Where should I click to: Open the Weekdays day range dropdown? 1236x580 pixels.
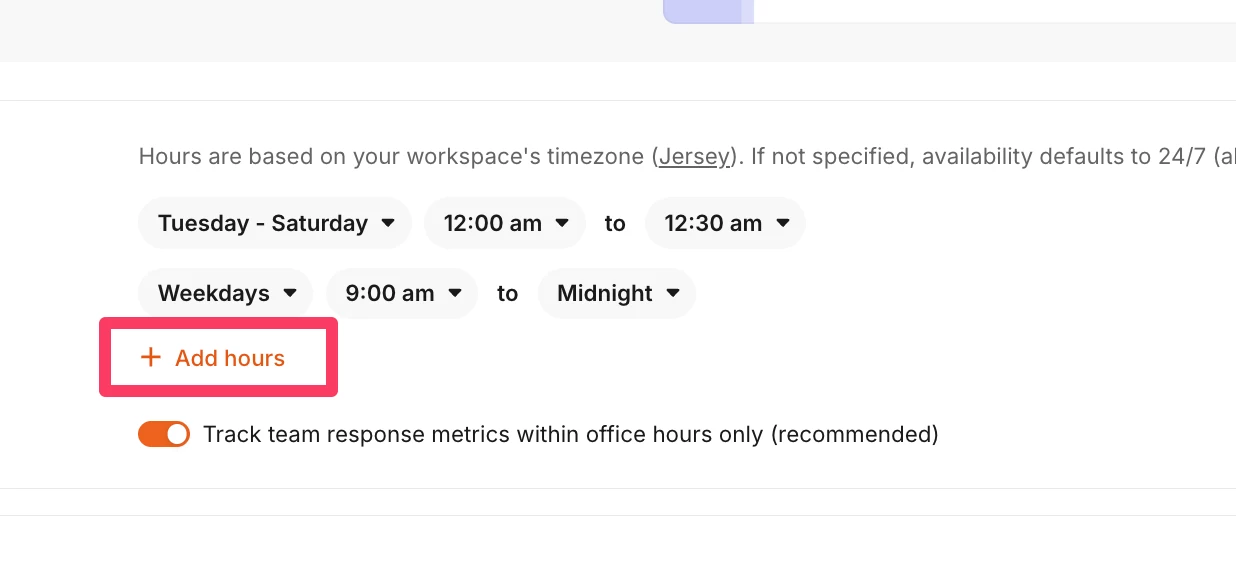226,293
